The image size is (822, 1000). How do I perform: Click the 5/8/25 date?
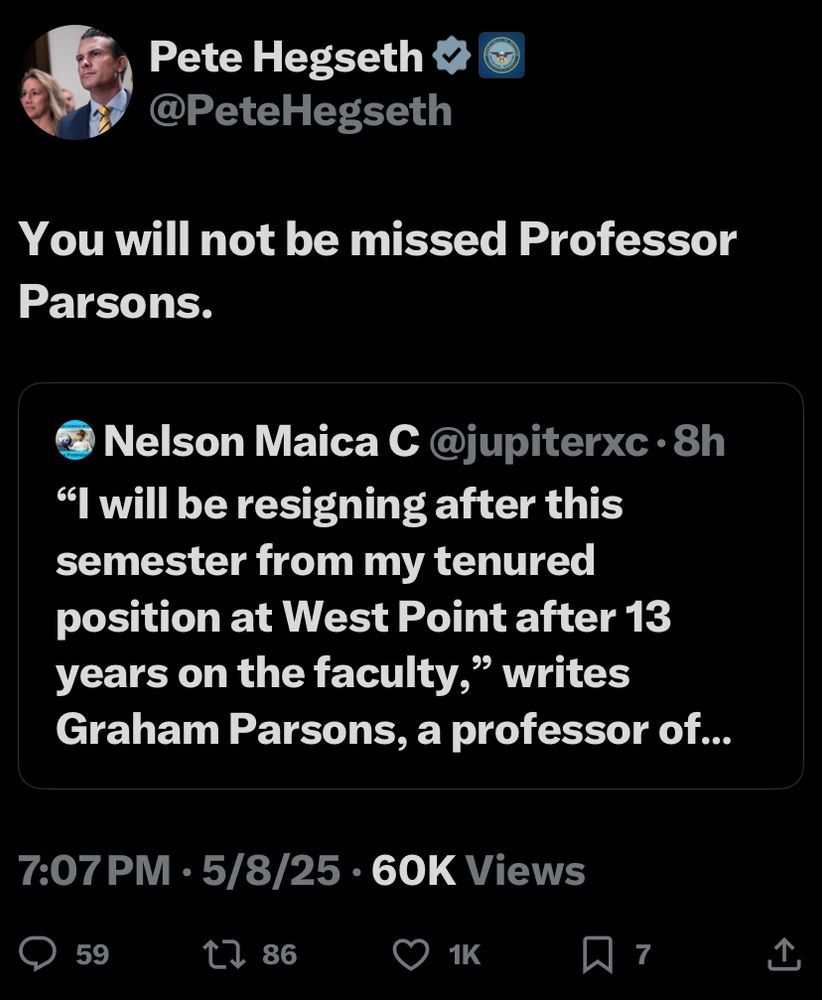pyautogui.click(x=271, y=870)
